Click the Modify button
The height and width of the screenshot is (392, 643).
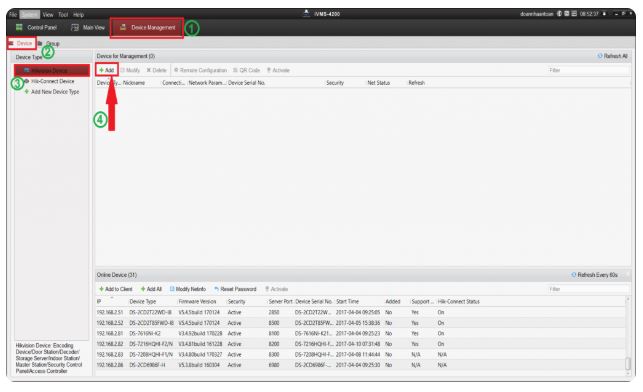point(130,70)
